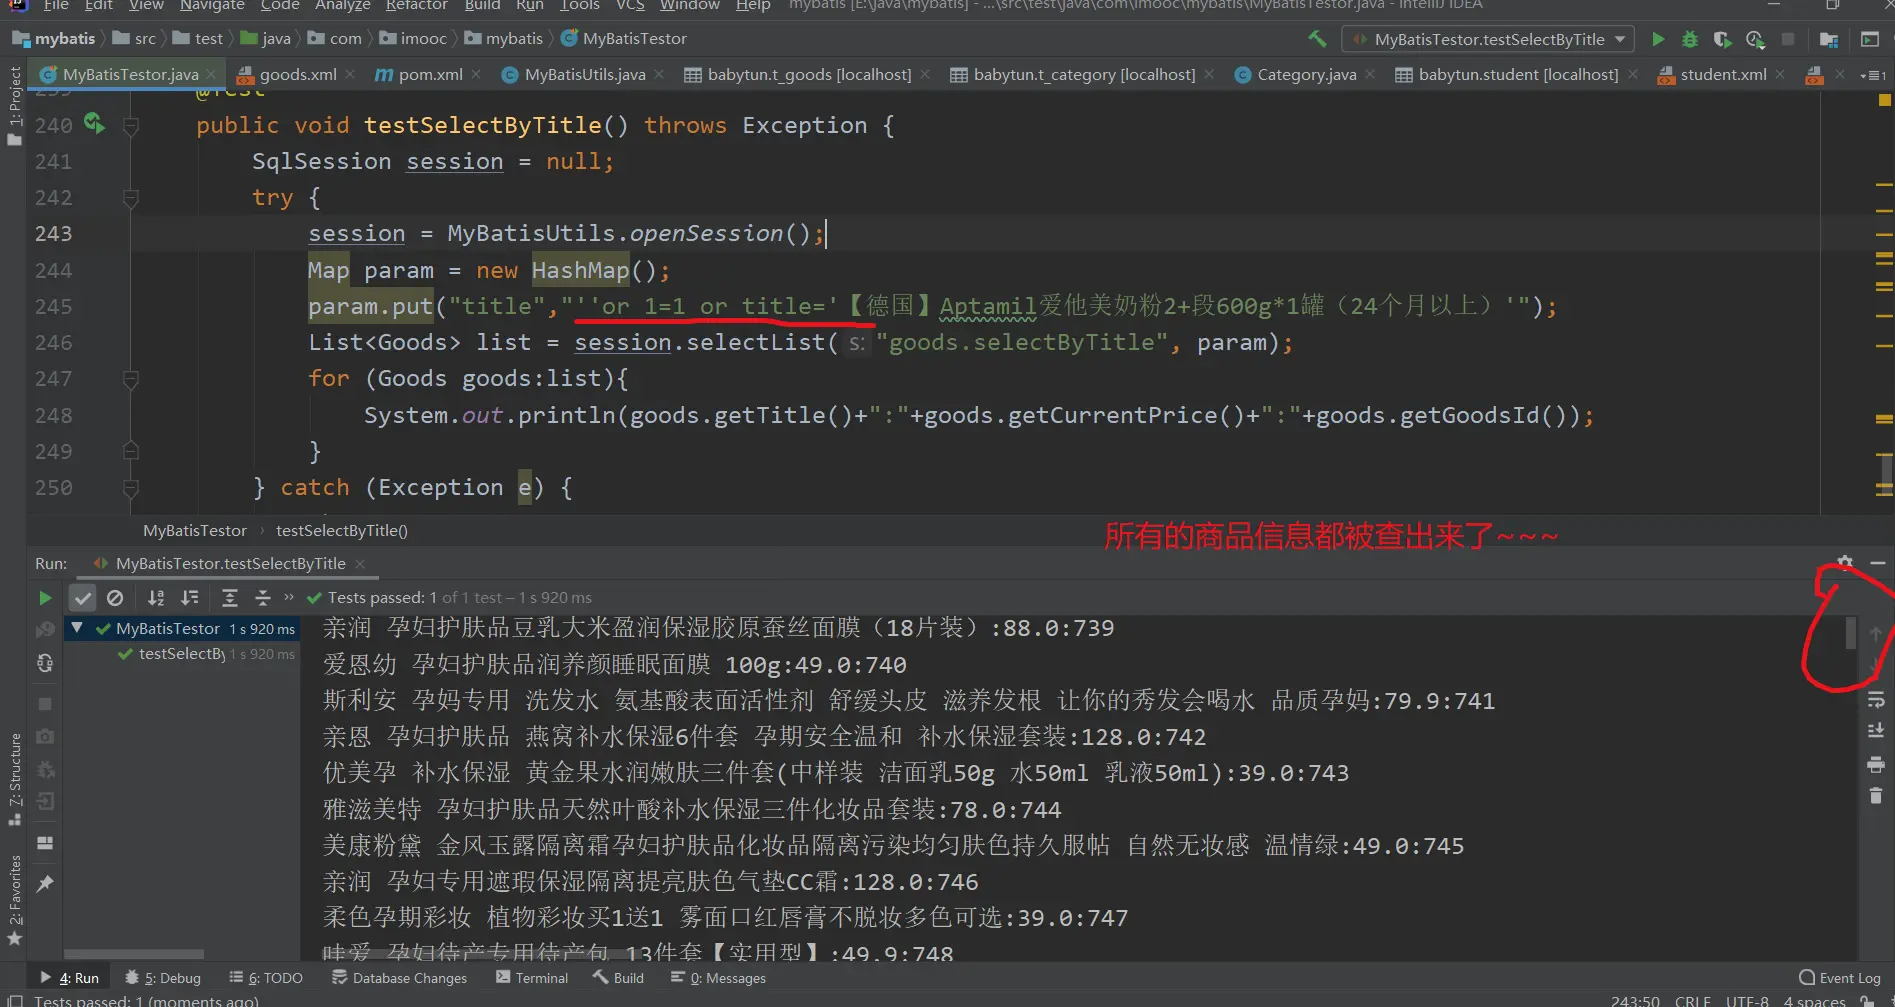Show the hidden editor tabs list
This screenshot has height=1007, width=1895.
(1872, 75)
